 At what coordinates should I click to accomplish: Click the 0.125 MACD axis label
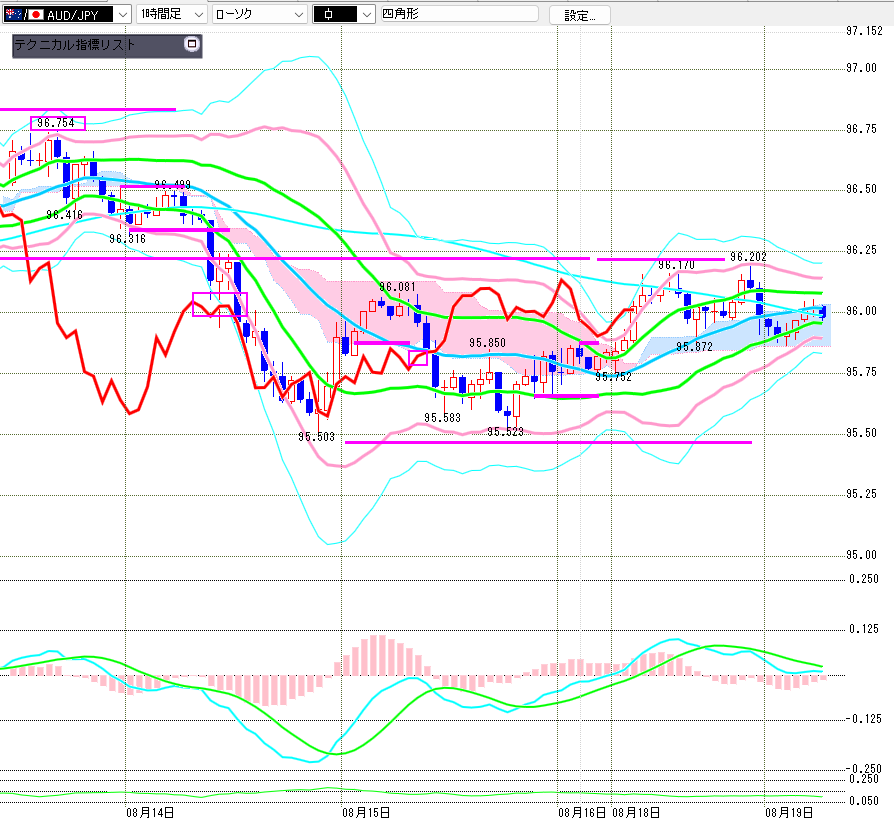click(864, 629)
